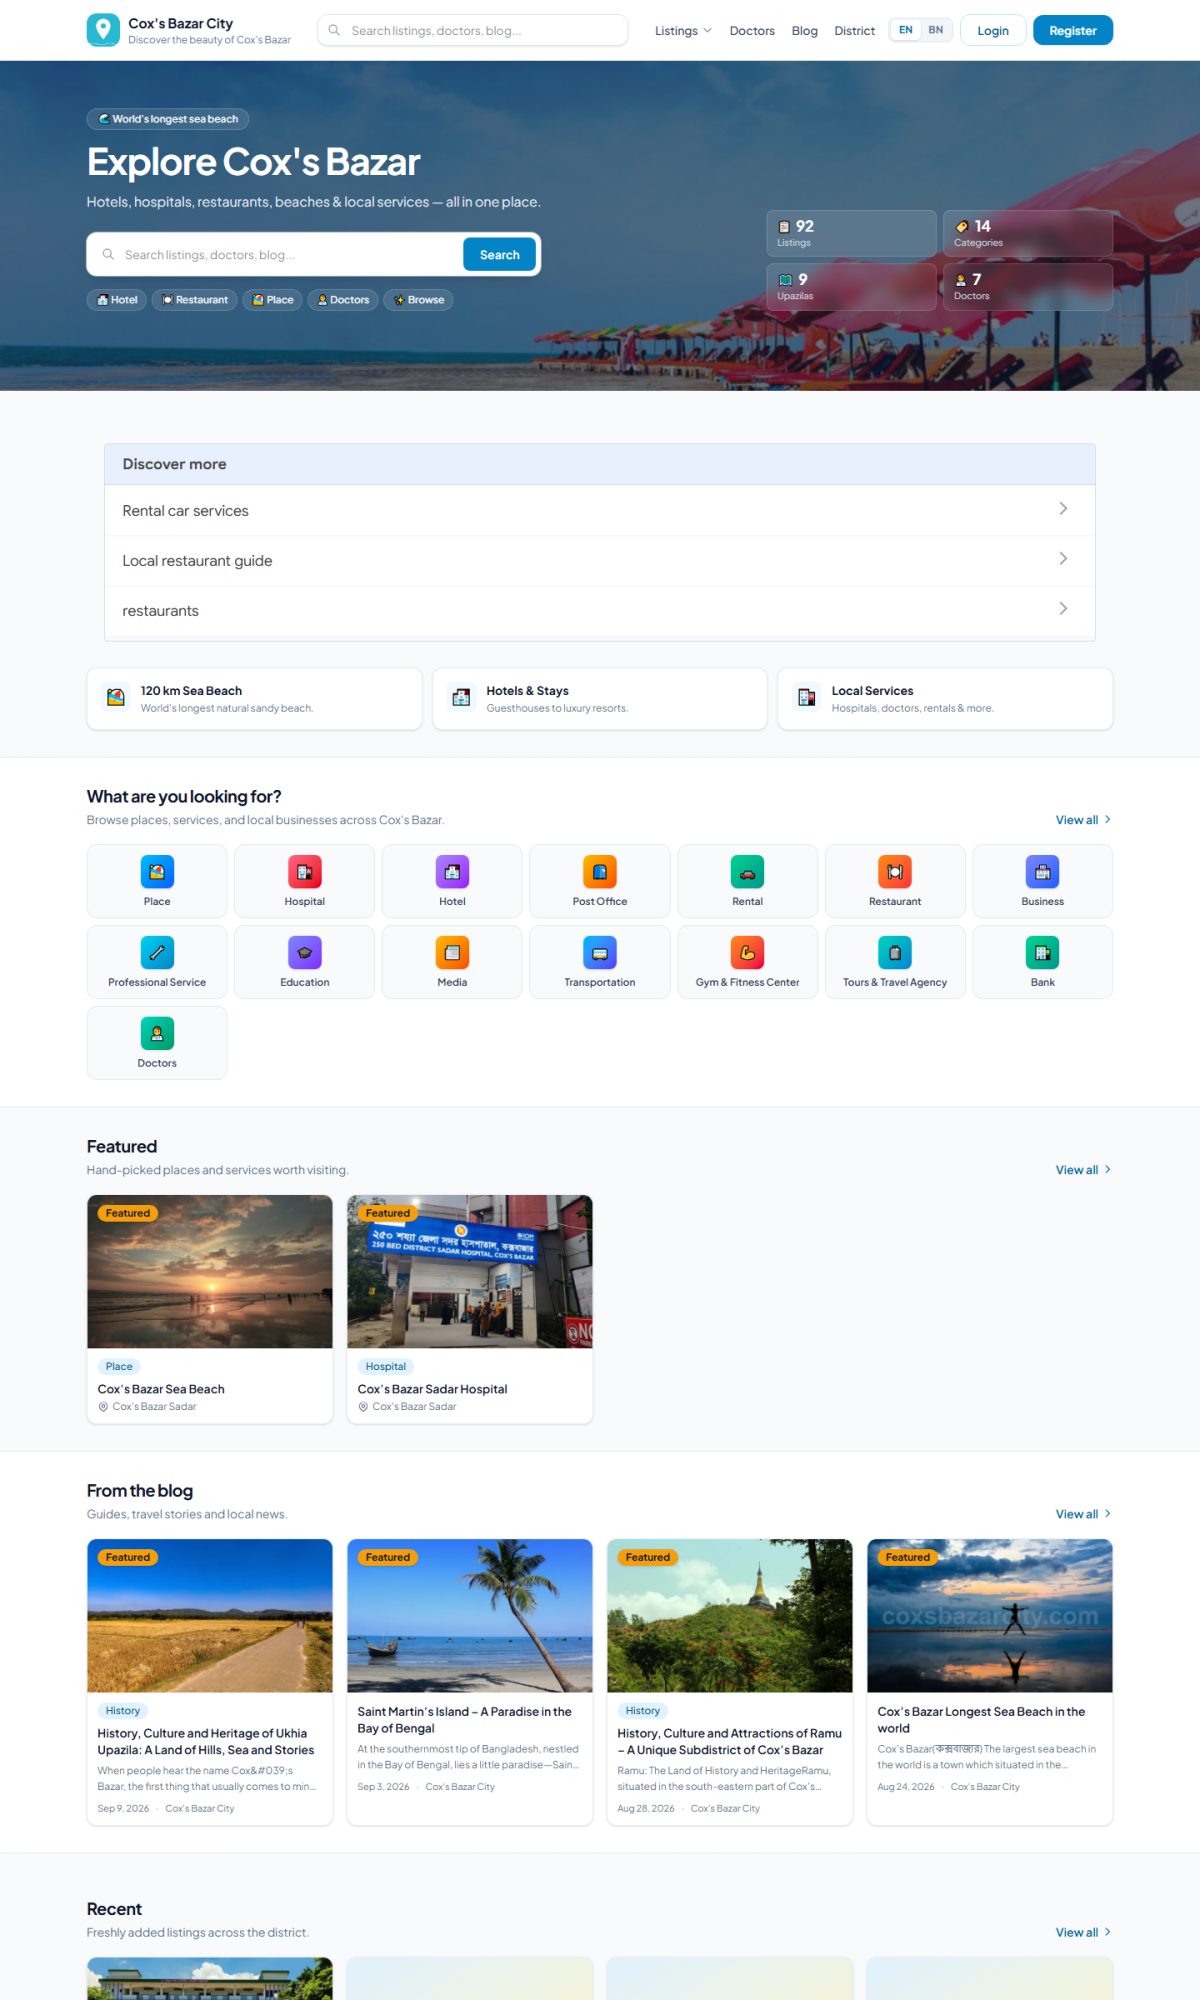The image size is (1200, 2000).
Task: Click the 14 Categories stat card
Action: click(1028, 233)
